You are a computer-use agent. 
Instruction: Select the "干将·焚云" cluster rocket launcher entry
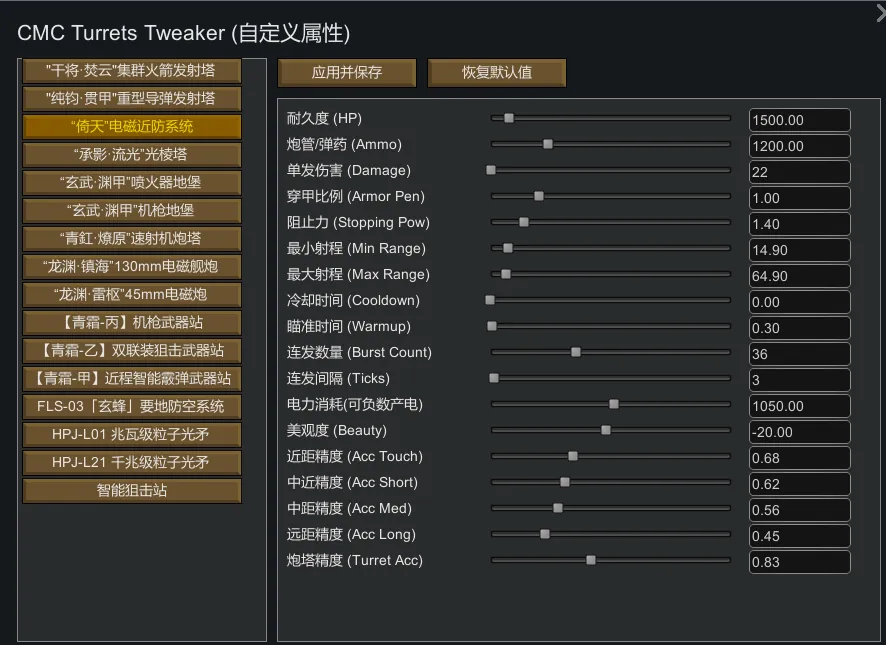pos(131,71)
